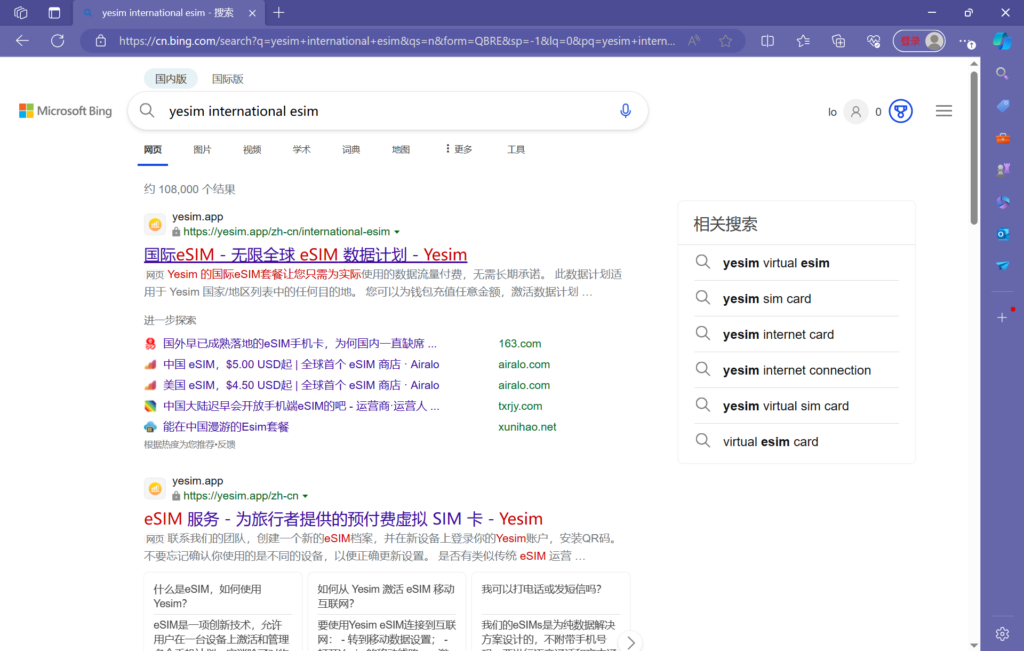Screen dimensions: 1024x651
Task: Open sidebar shopping tag icon
Action: click(1002, 105)
